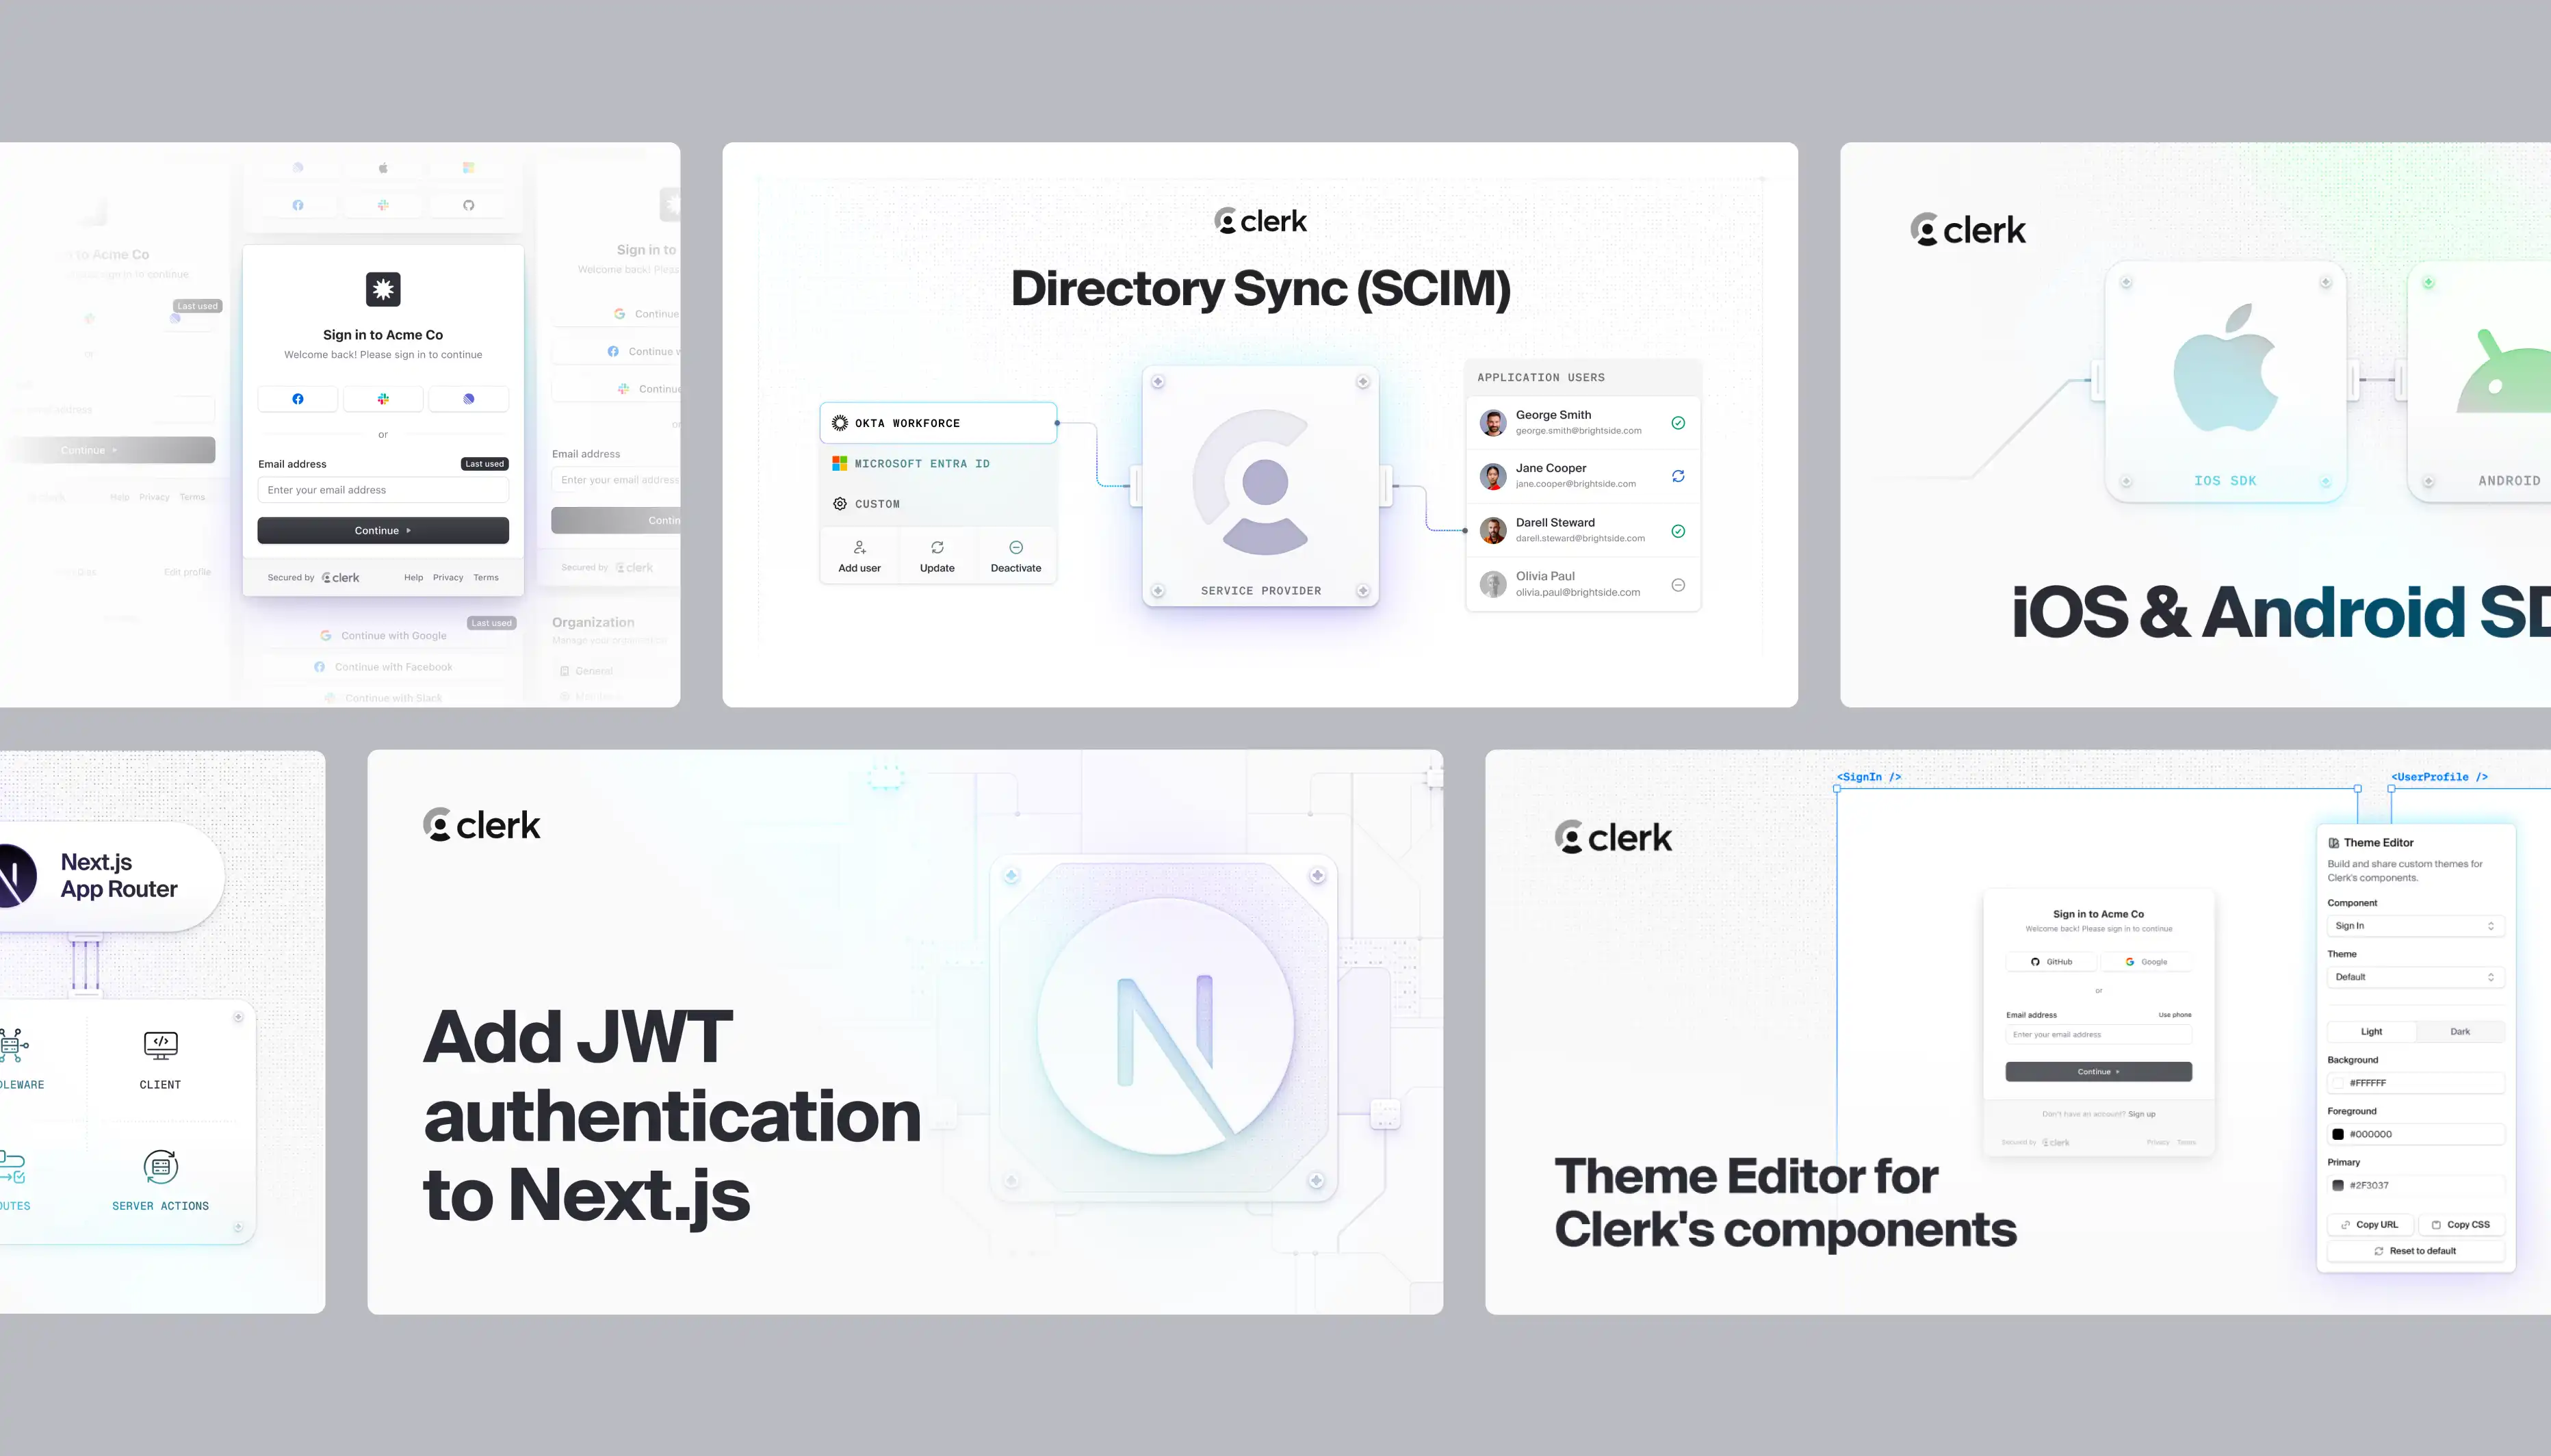
Task: Click Jane Cooper's avatar
Action: tap(1493, 476)
